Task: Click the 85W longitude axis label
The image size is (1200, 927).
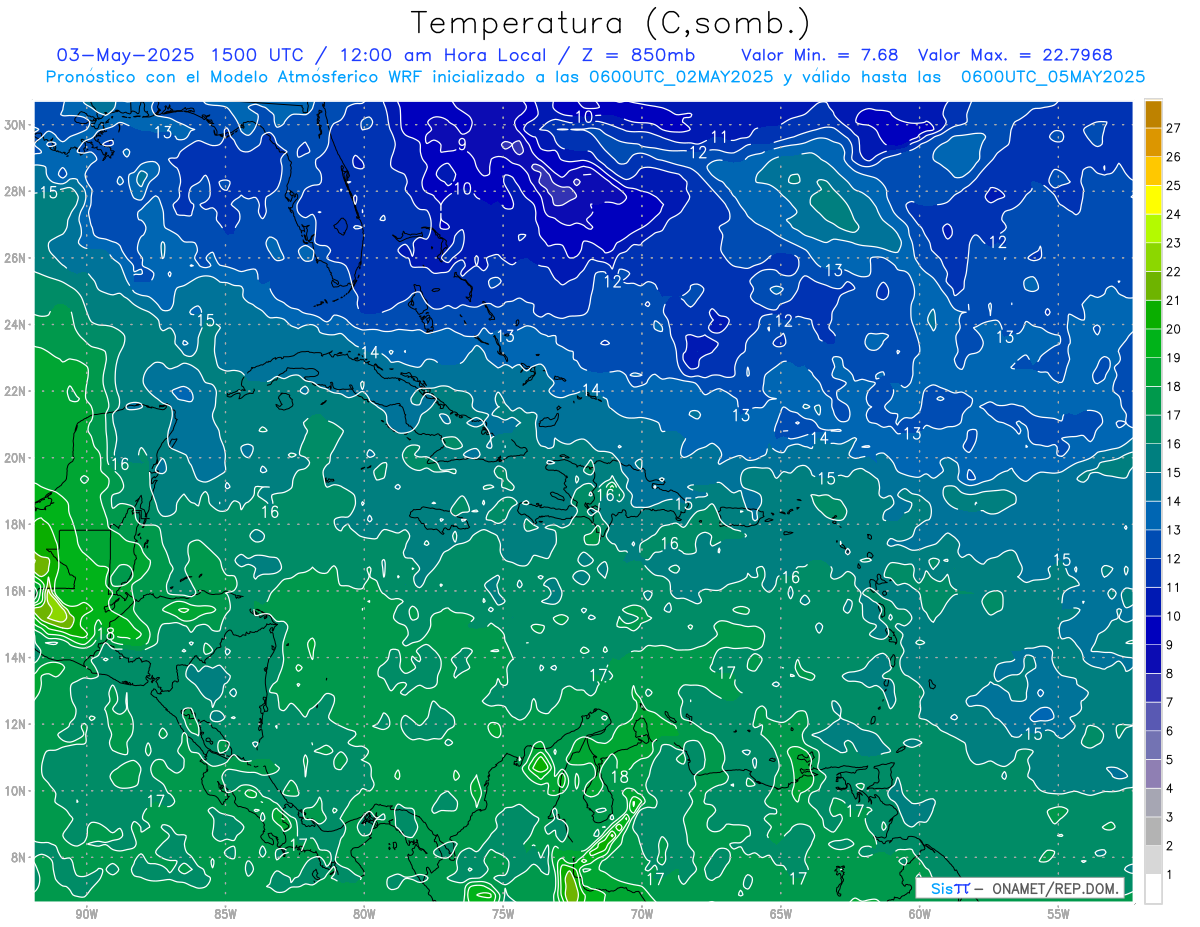Action: click(x=225, y=915)
